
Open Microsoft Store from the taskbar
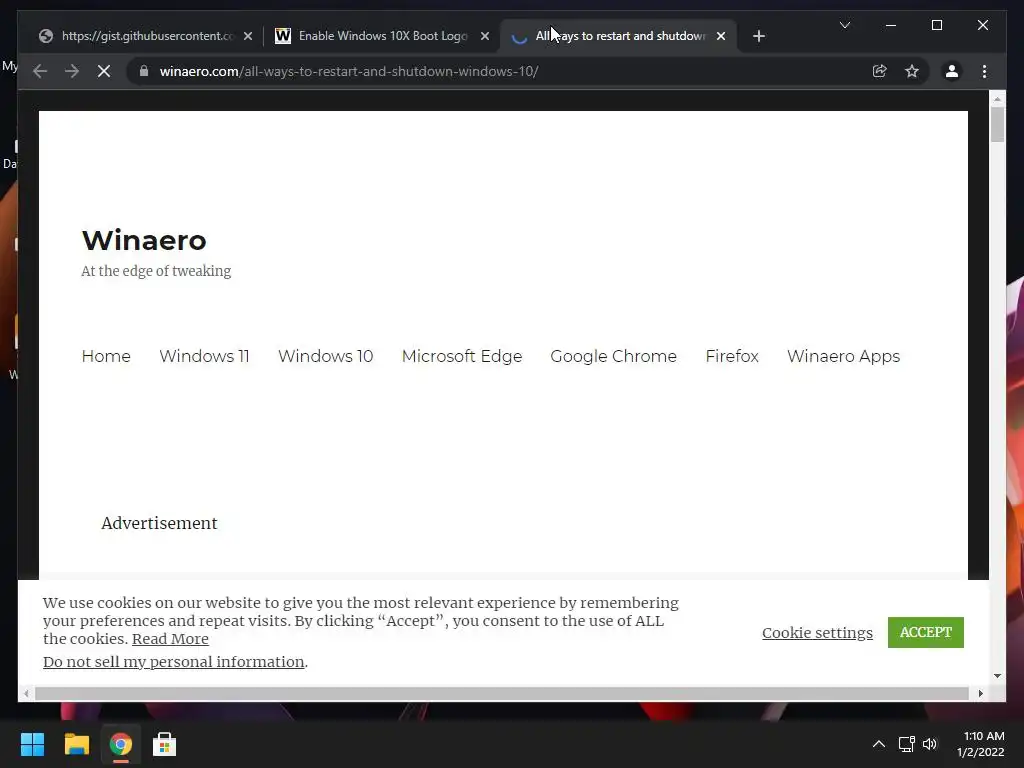click(164, 744)
